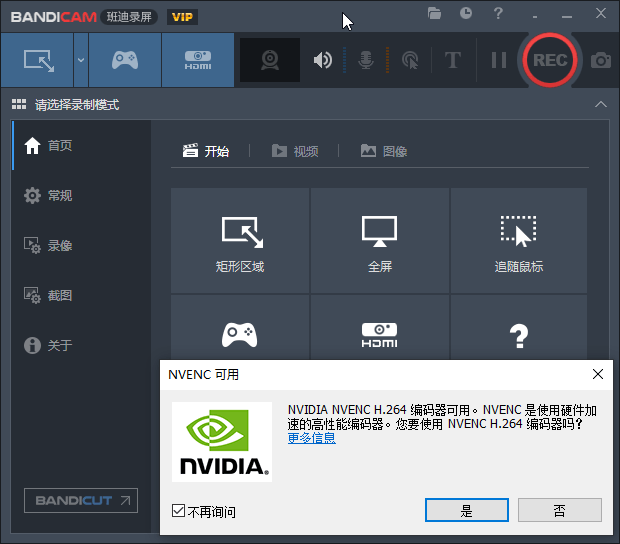Open the 首页 home section
The width and height of the screenshot is (620, 544).
[81, 145]
